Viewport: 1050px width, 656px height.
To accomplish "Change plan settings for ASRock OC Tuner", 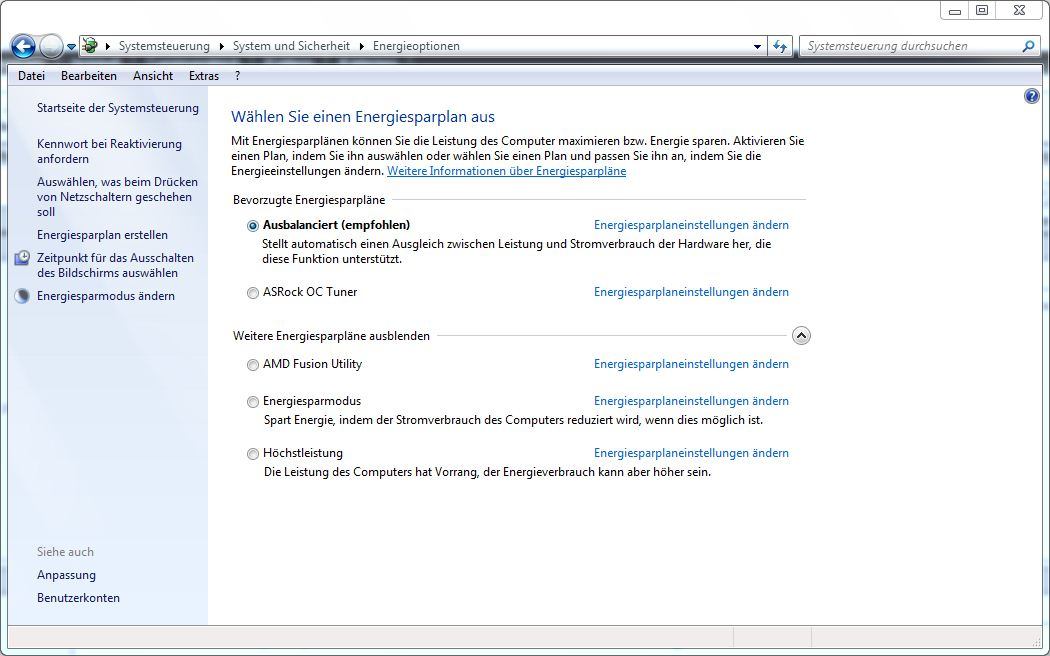I will pyautogui.click(x=691, y=292).
